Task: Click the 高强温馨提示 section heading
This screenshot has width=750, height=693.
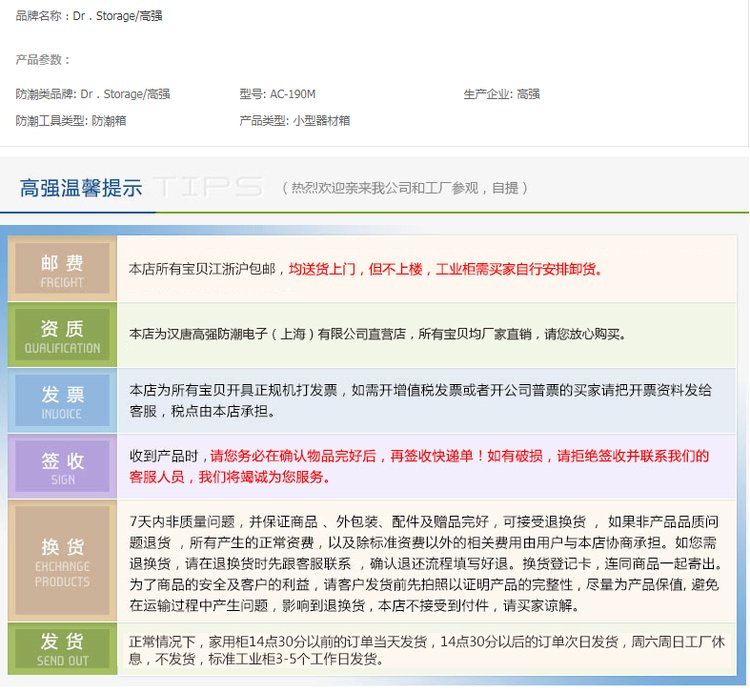Action: pyautogui.click(x=81, y=188)
